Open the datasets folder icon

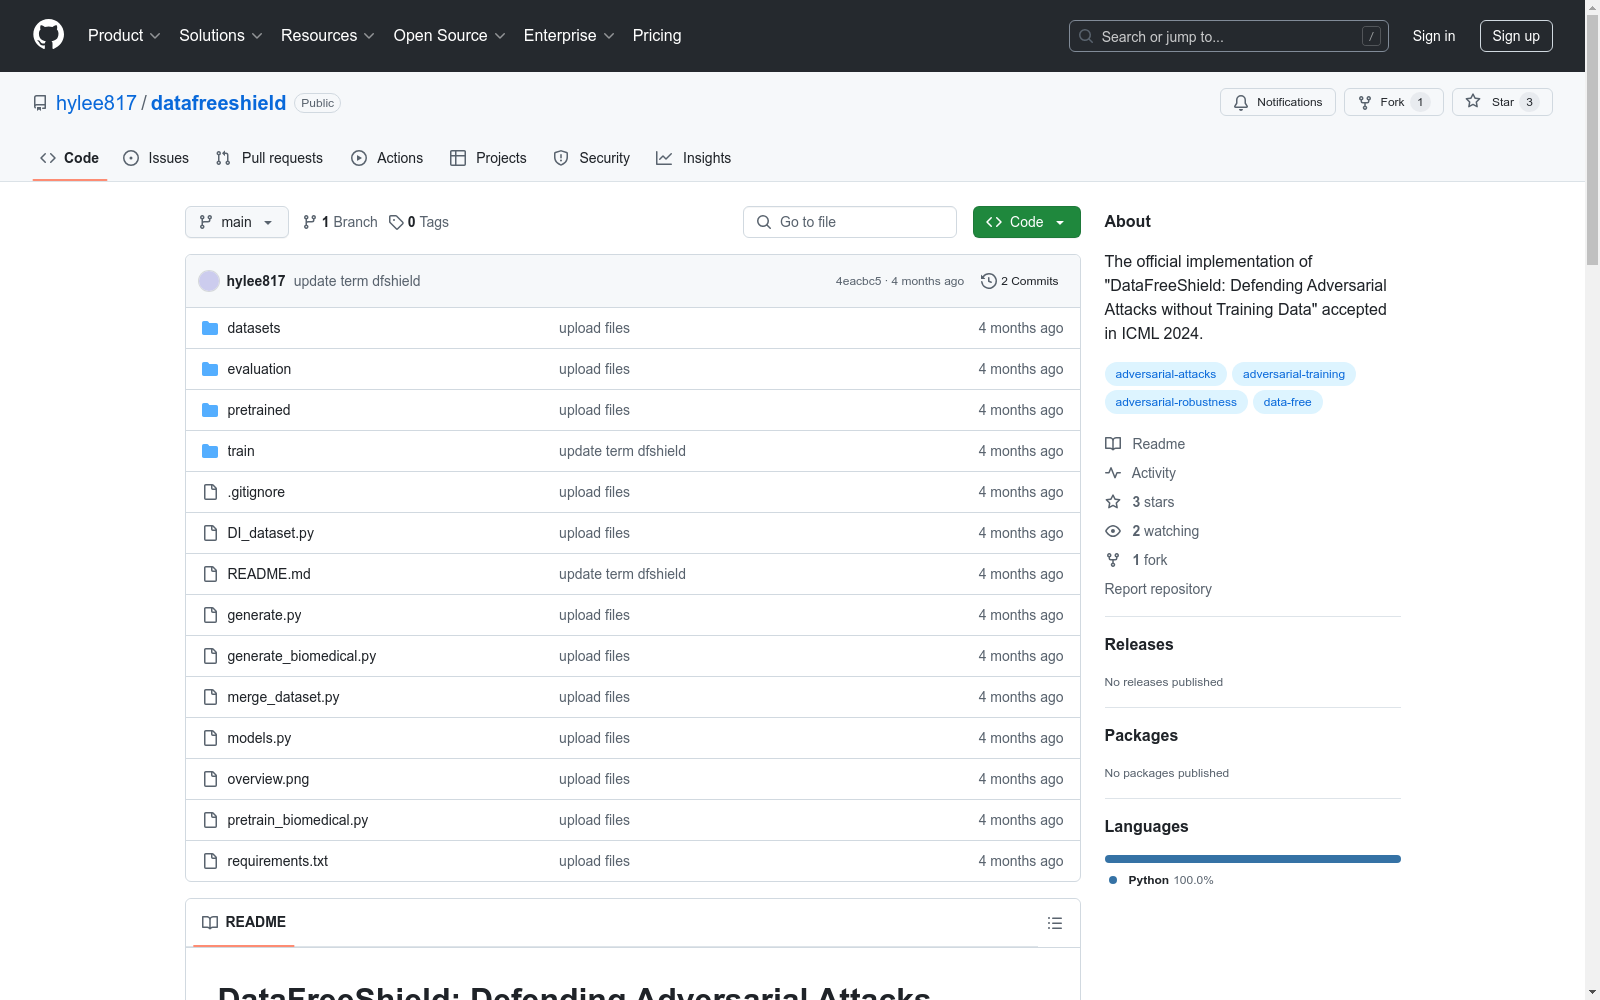click(210, 328)
